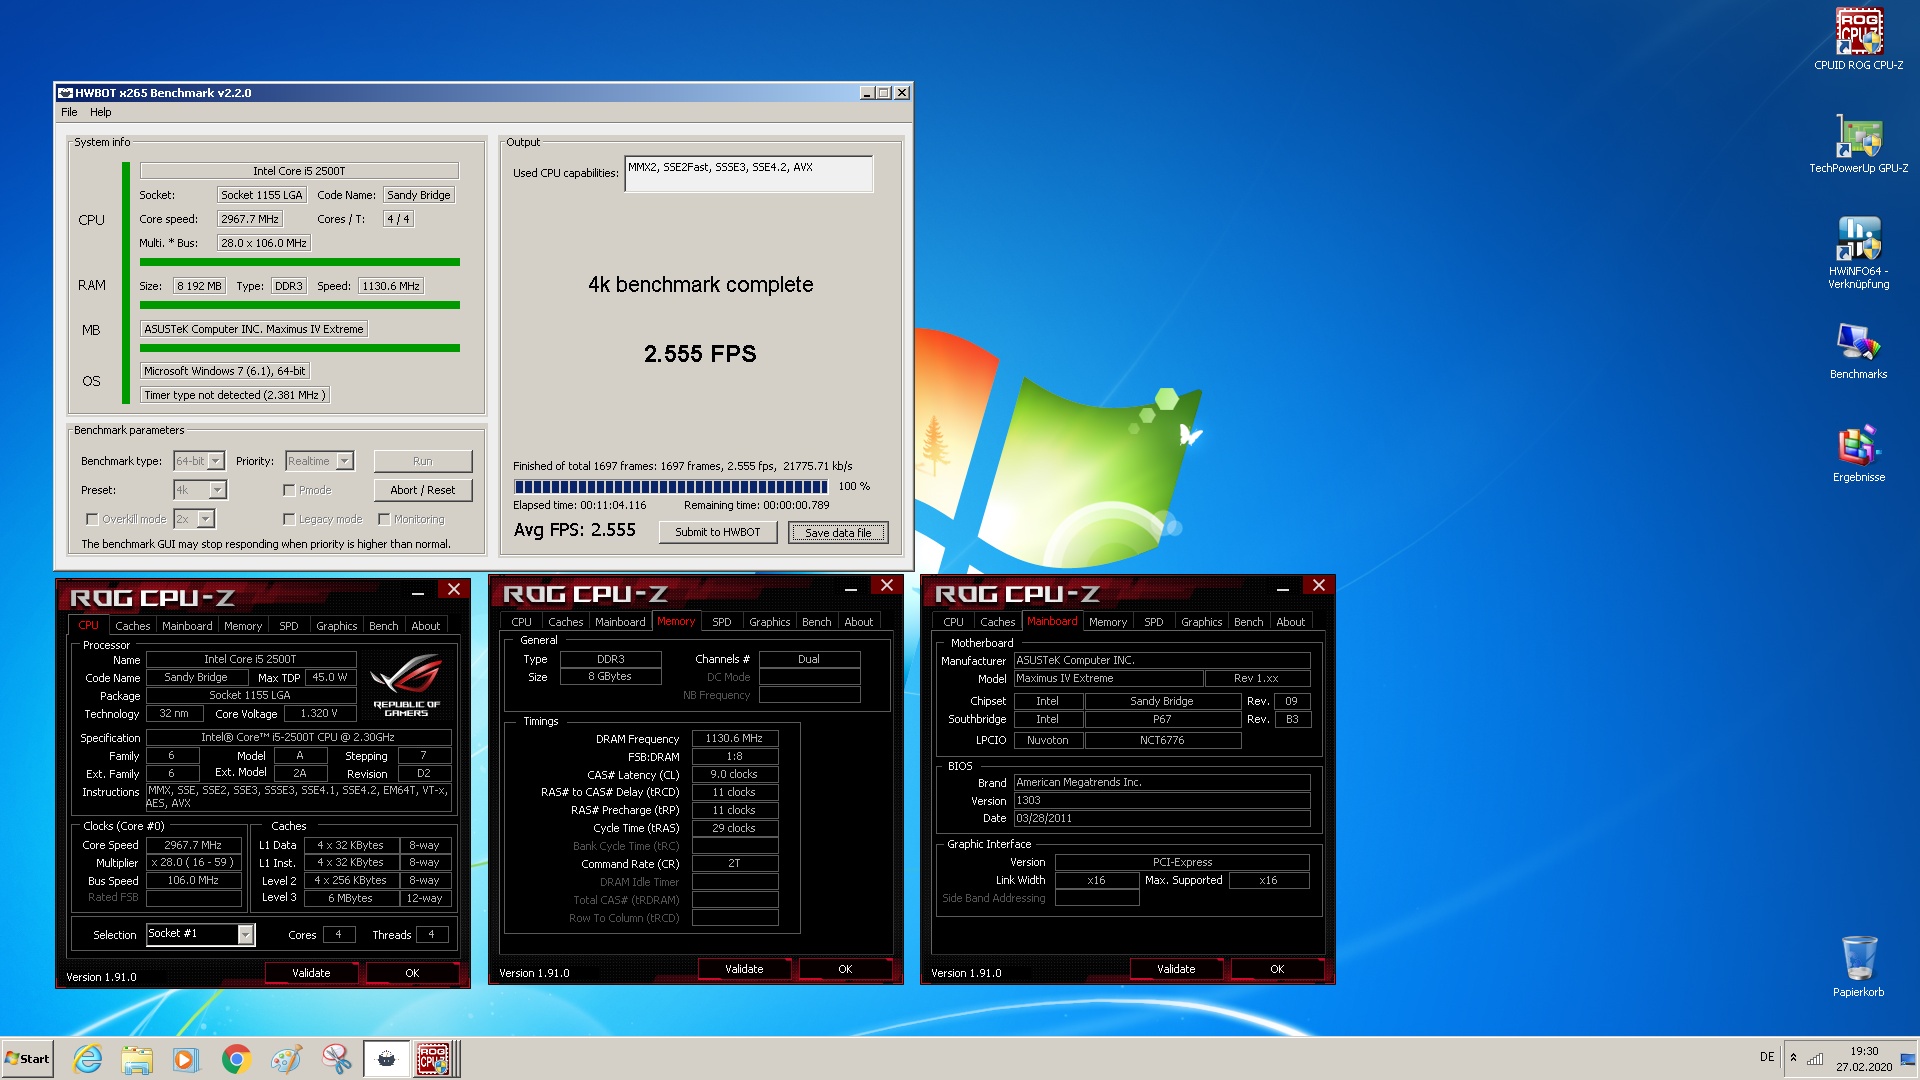The width and height of the screenshot is (1920, 1080).
Task: Switch to Caches tab in CPU window
Action: pyautogui.click(x=132, y=626)
